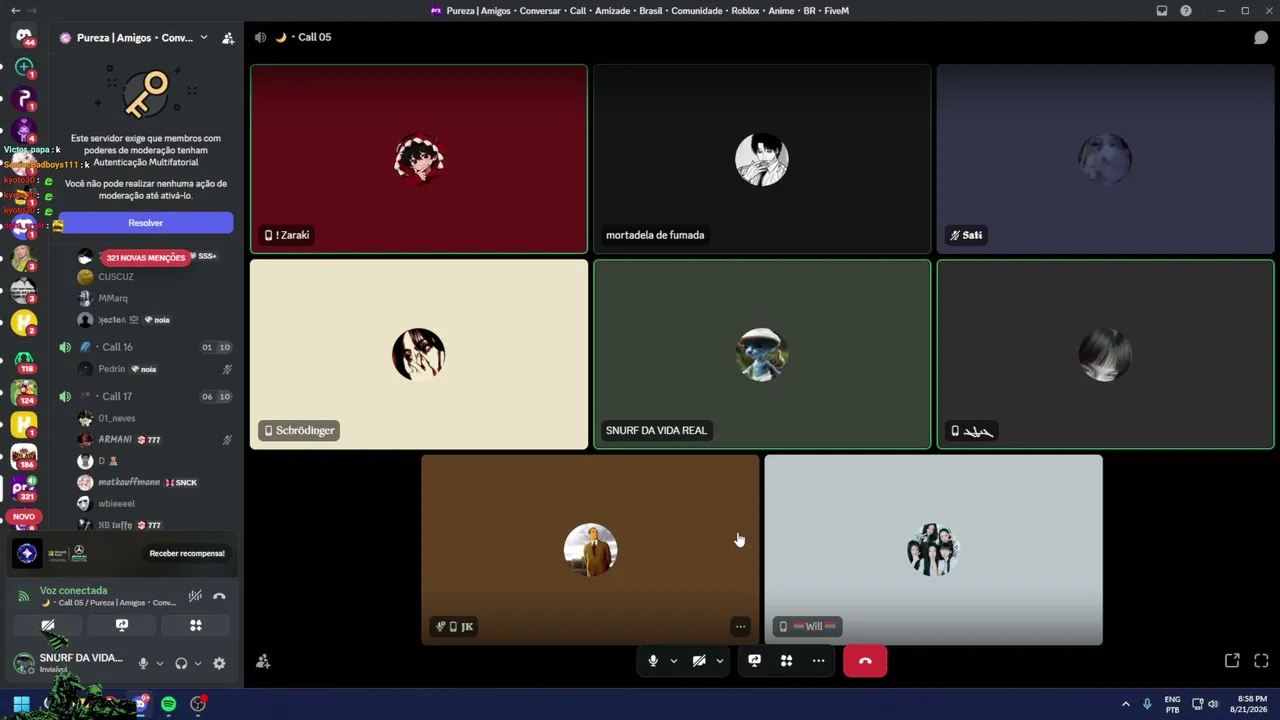Expand the Pureza server name dropdown
Screen dimensions: 1280x720
pos(204,38)
